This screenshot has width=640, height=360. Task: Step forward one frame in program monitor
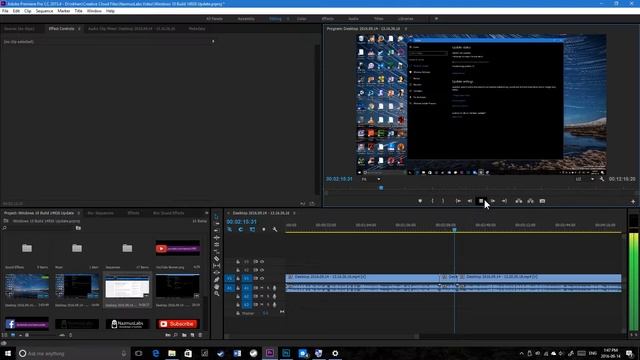coord(493,201)
